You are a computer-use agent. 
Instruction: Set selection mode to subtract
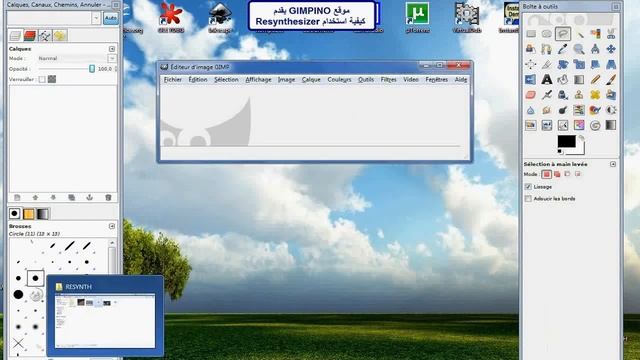tap(567, 174)
